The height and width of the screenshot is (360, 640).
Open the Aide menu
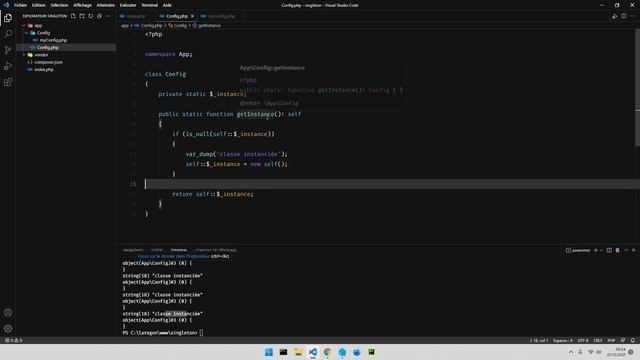[167, 5]
